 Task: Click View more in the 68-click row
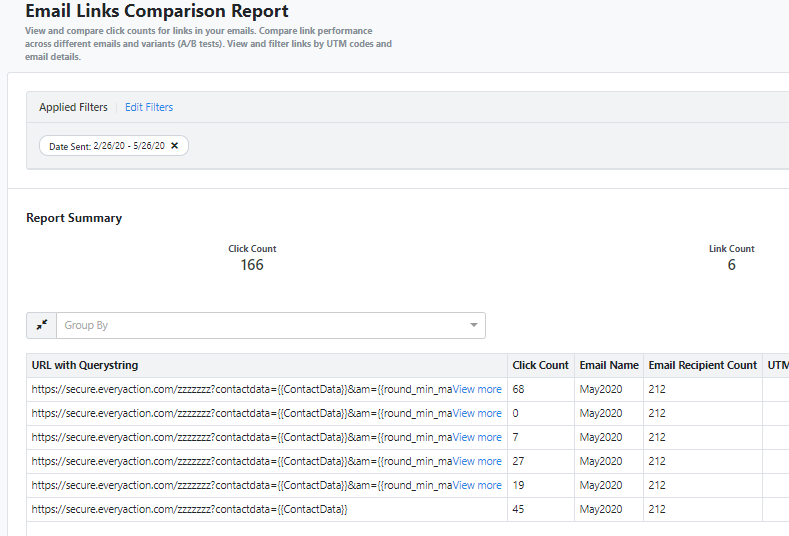click(477, 389)
